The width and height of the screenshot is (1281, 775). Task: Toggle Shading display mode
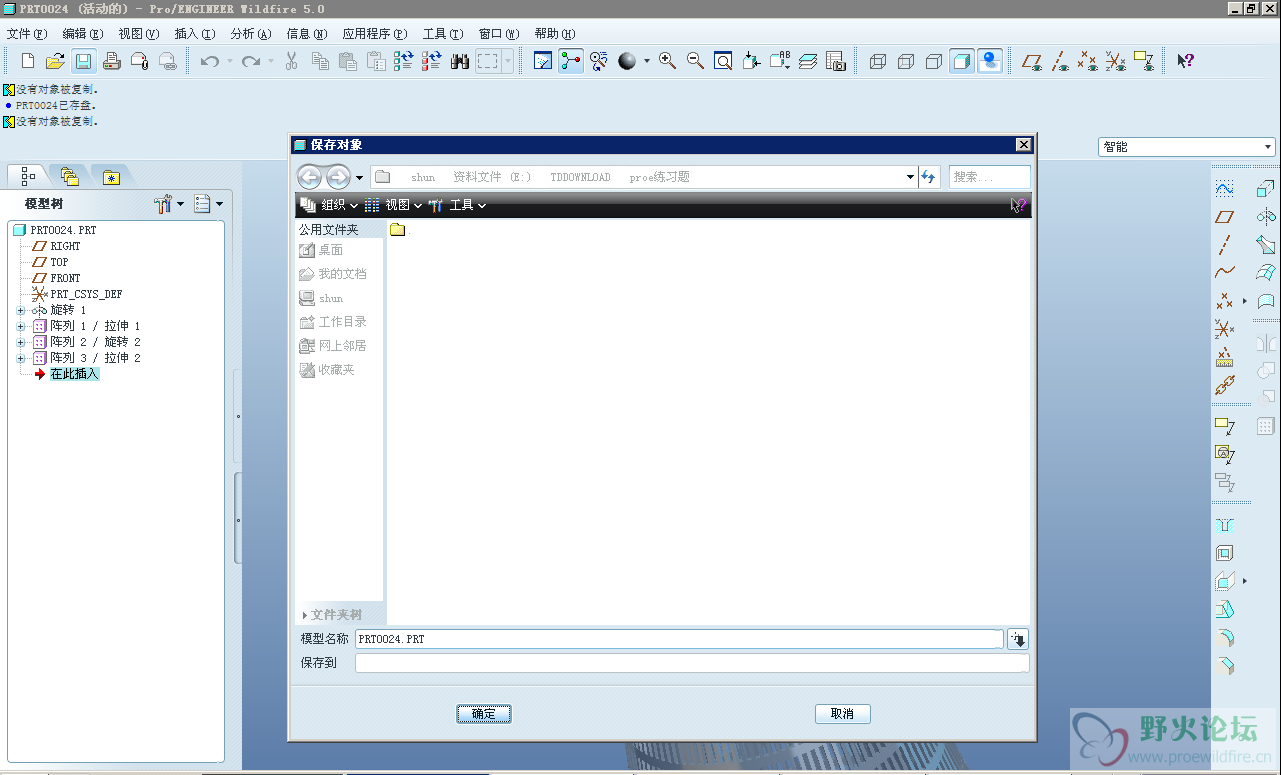pyautogui.click(x=962, y=61)
